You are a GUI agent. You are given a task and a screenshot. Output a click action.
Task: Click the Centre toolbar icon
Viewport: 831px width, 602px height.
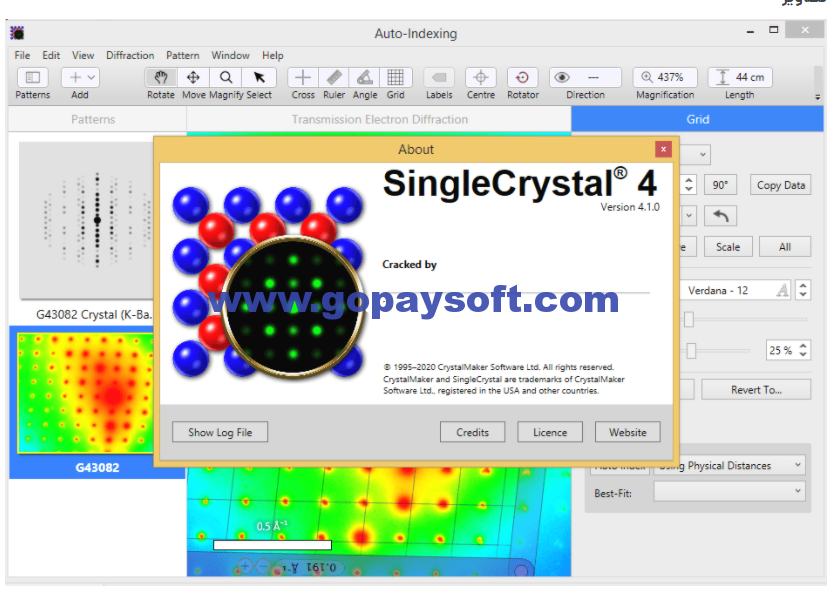coord(481,77)
